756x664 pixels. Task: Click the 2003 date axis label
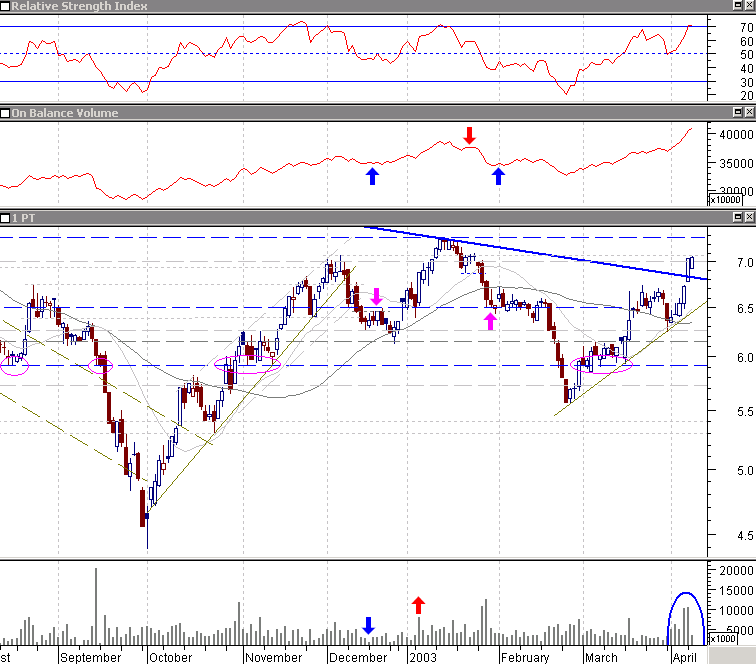423,658
